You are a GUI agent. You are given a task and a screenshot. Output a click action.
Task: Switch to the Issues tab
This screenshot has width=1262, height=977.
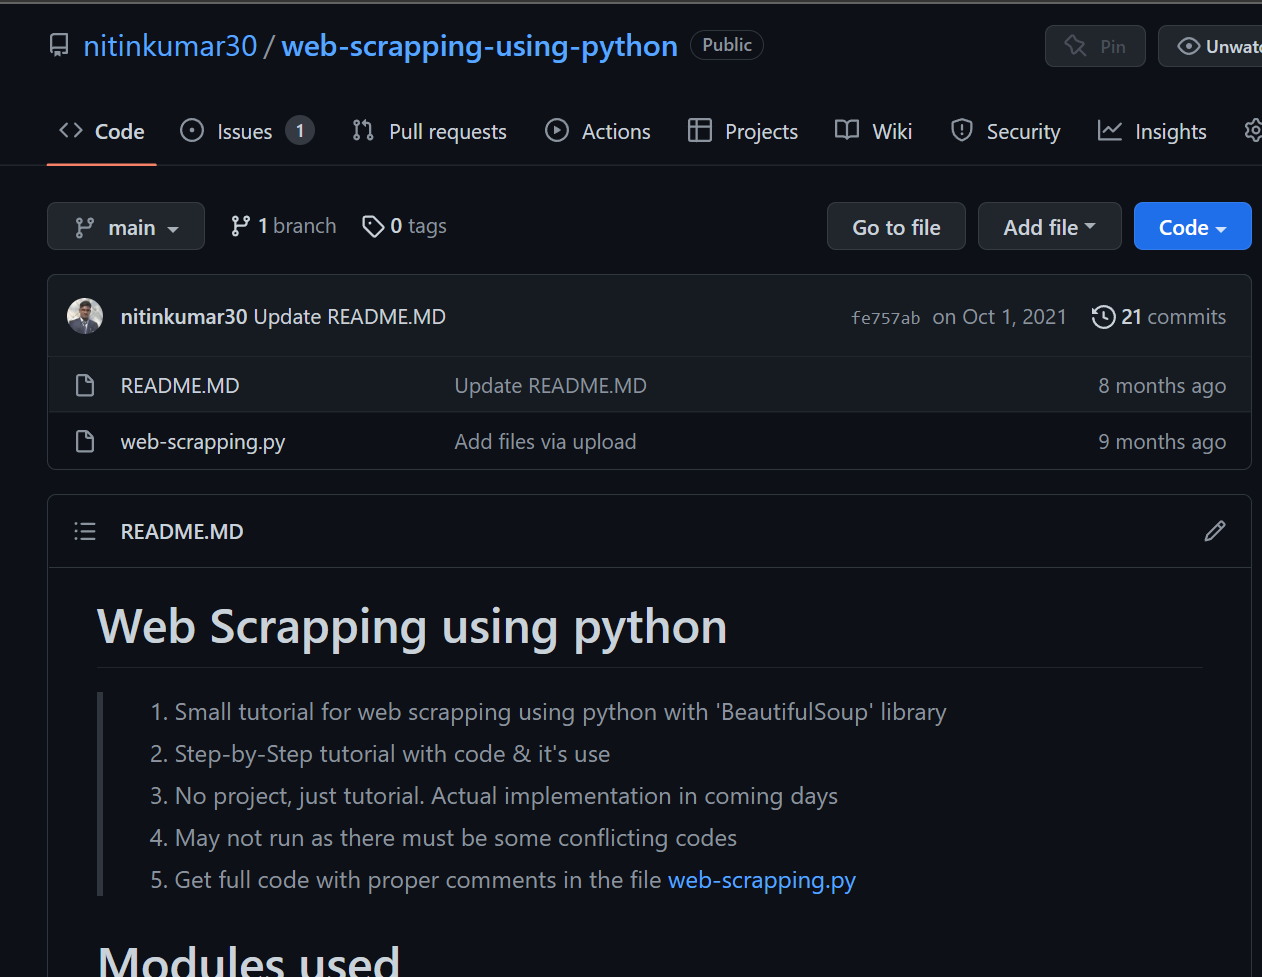click(246, 132)
